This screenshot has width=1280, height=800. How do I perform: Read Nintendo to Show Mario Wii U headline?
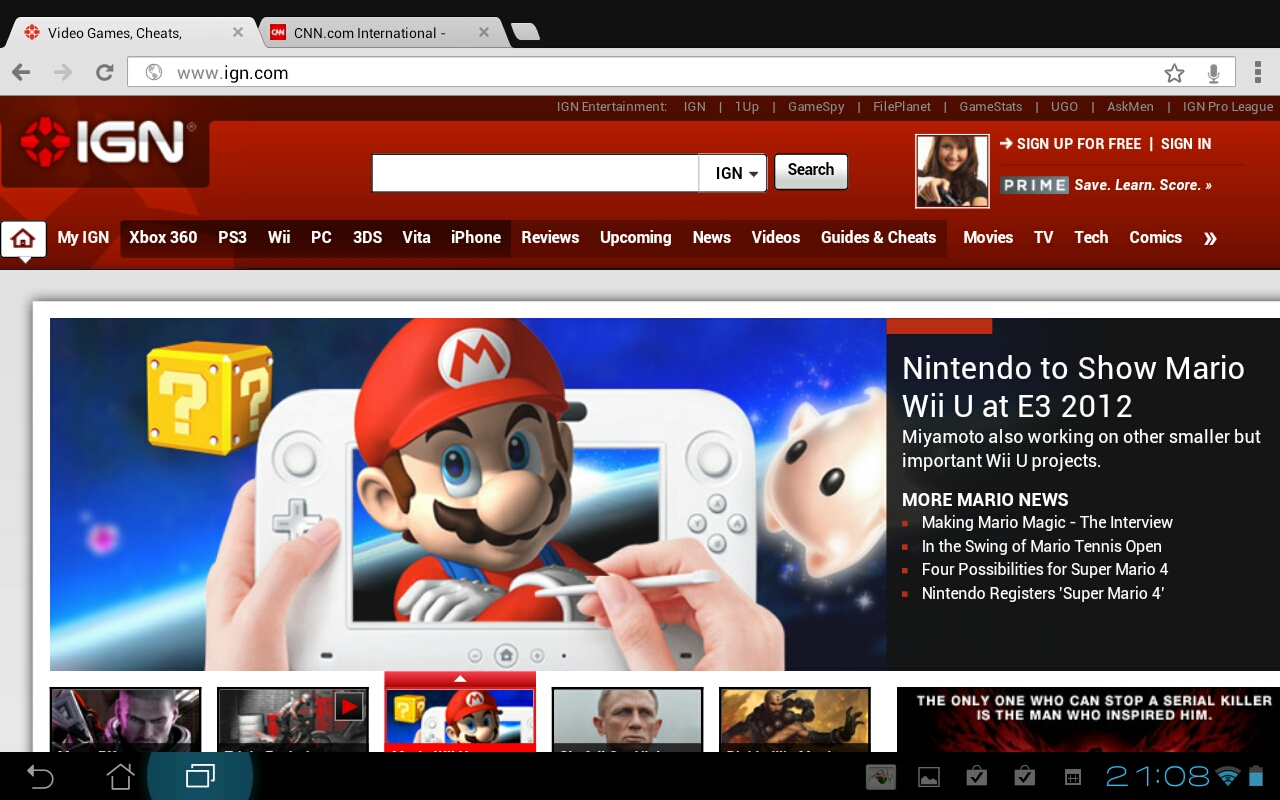1073,387
